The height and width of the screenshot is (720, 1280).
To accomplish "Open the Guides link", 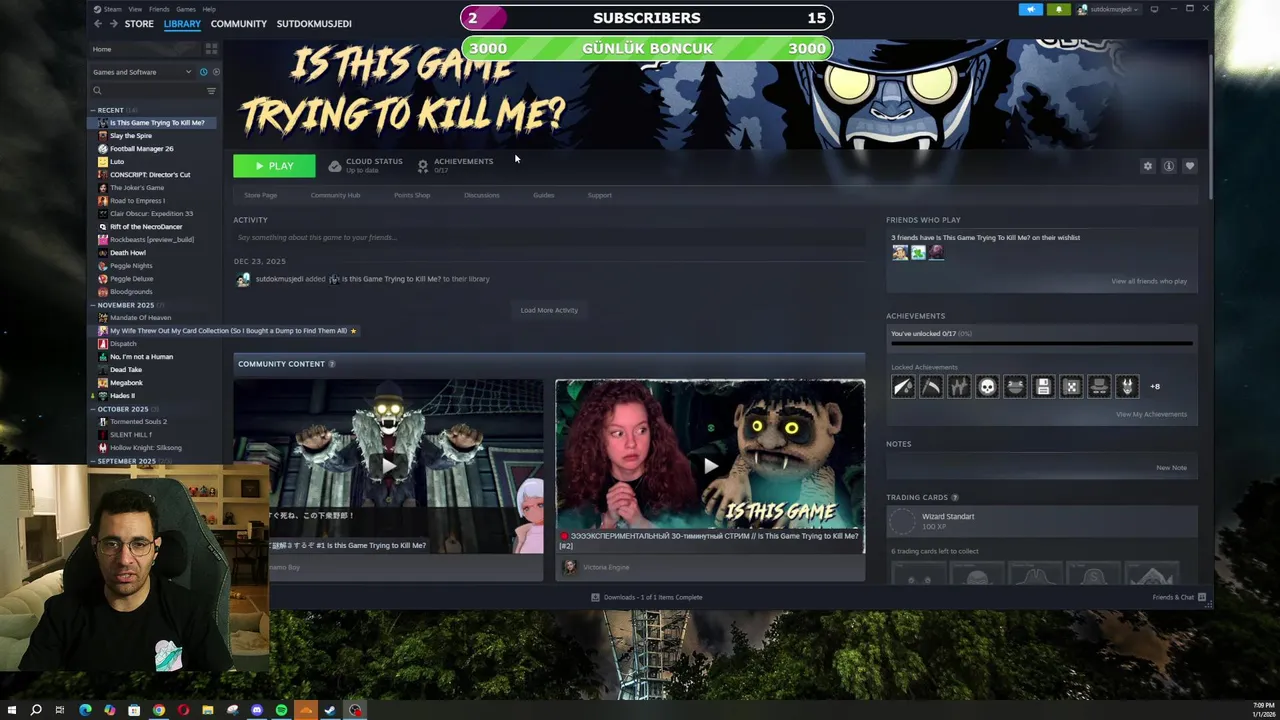I will (x=543, y=195).
